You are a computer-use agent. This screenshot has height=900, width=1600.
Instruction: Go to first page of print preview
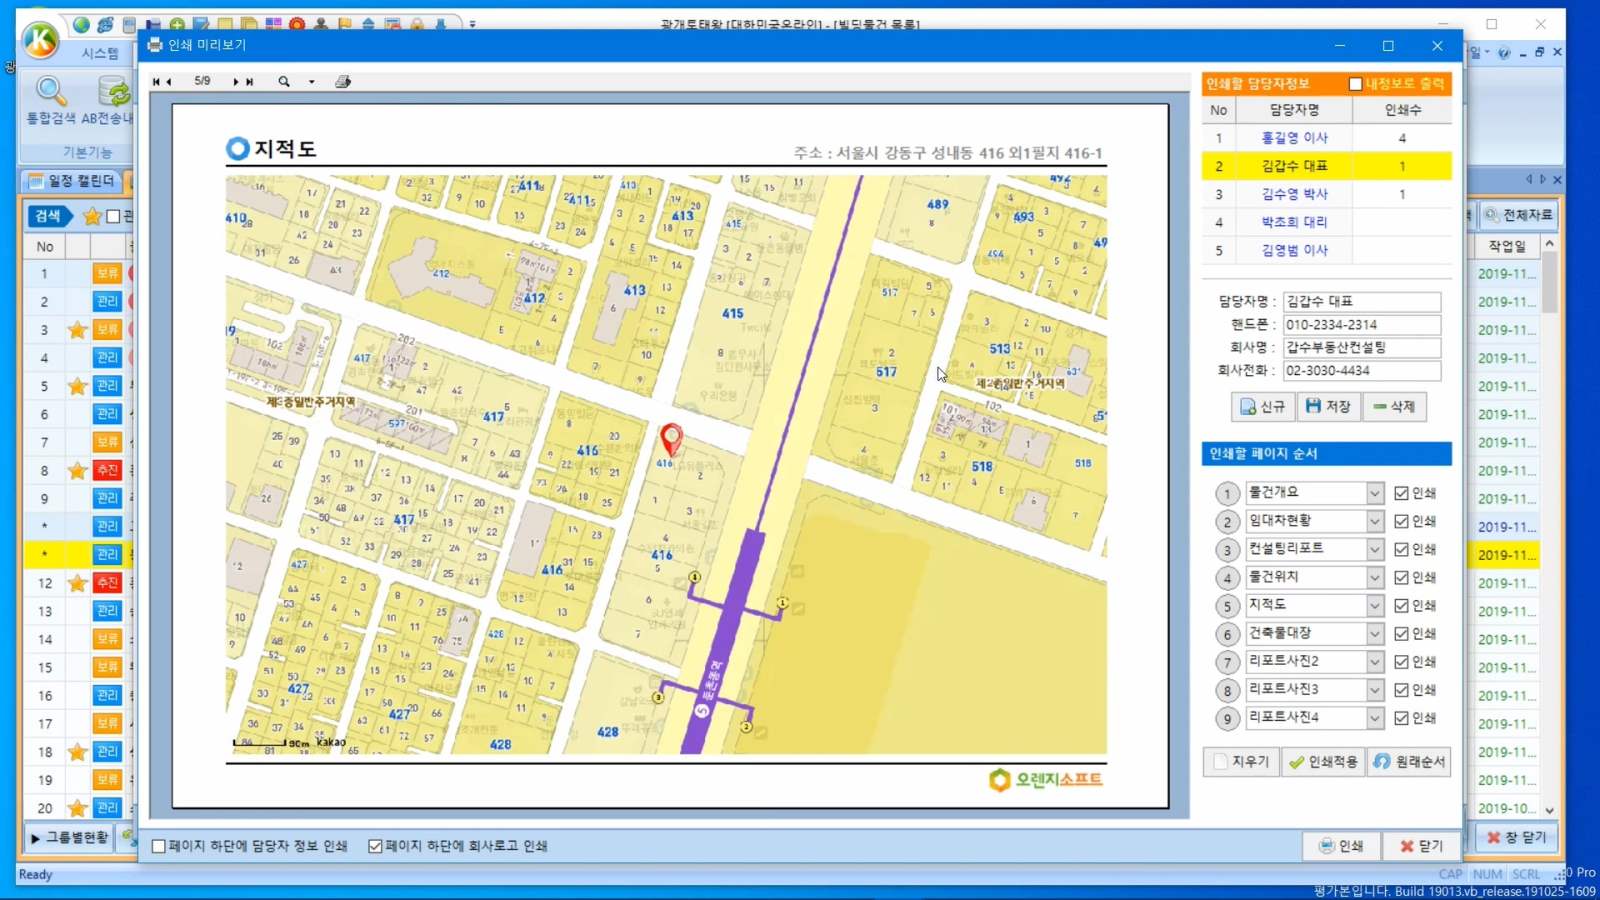pos(156,82)
